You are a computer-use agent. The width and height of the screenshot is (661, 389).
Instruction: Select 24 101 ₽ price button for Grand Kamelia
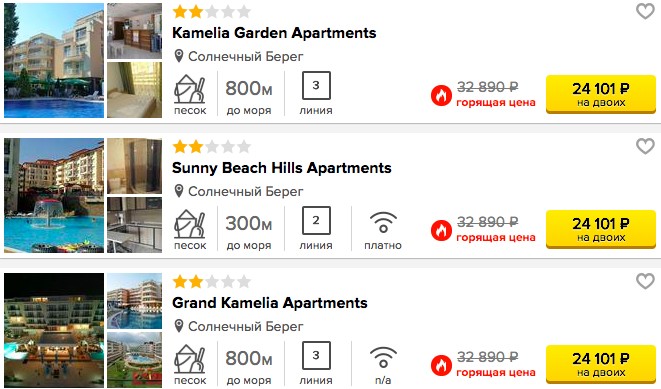(601, 364)
